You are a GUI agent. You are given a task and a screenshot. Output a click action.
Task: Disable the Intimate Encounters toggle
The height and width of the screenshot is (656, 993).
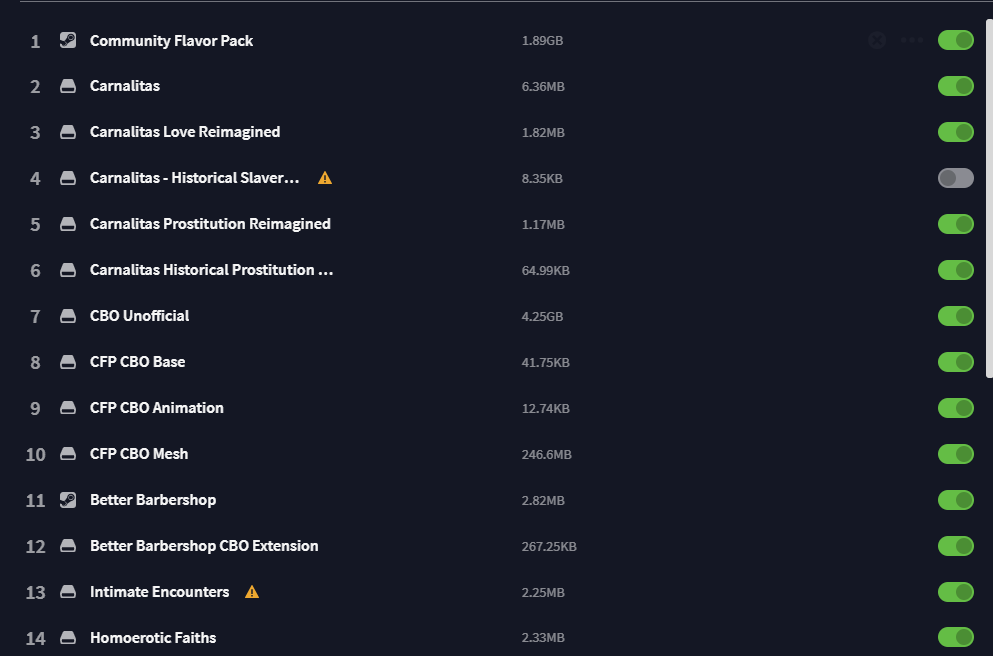(x=956, y=592)
